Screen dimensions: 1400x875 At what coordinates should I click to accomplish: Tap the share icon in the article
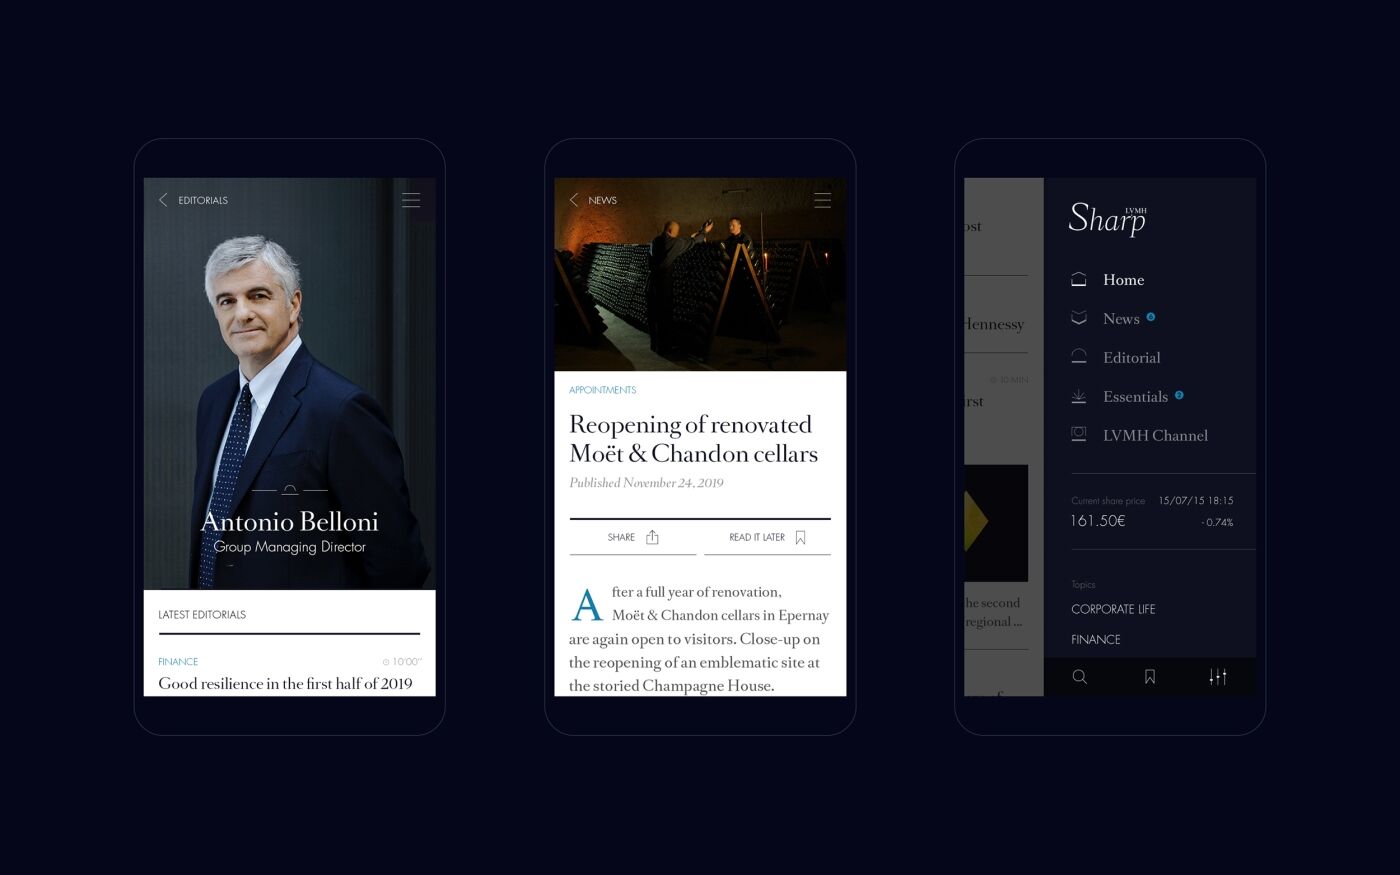[652, 537]
